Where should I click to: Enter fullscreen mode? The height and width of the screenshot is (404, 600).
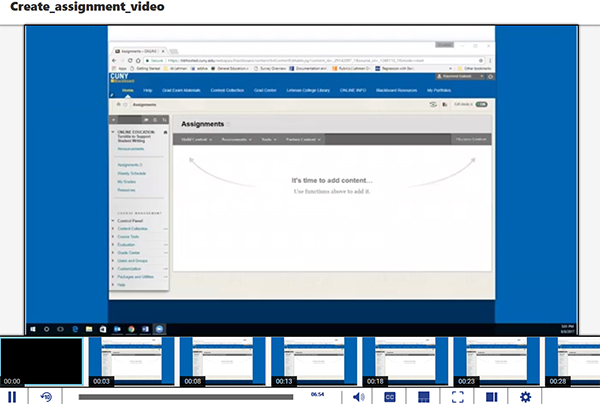[458, 396]
